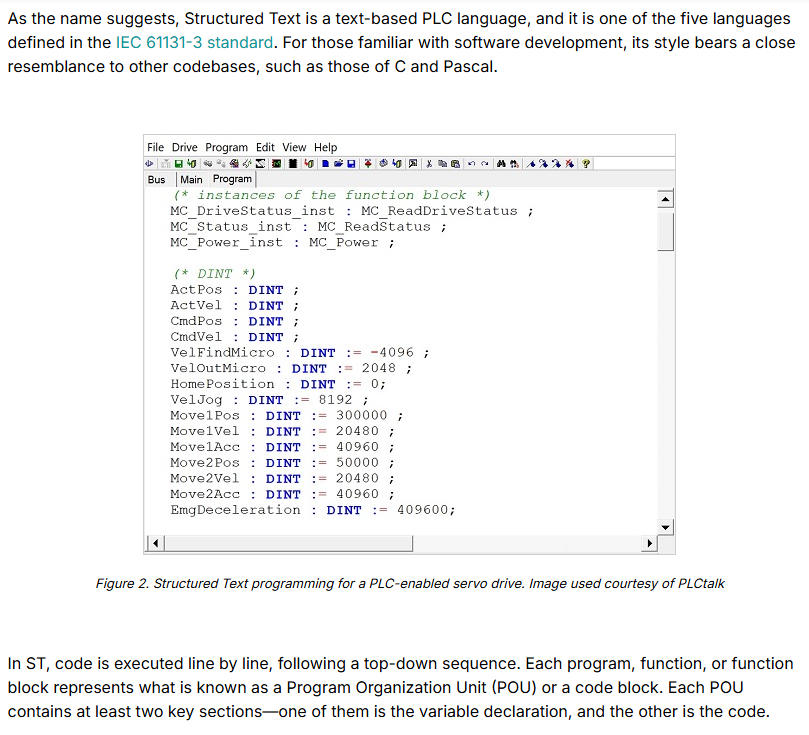Viewport: 809px width, 735px height.
Task: Click the Undo arrow icon
Action: 471,164
